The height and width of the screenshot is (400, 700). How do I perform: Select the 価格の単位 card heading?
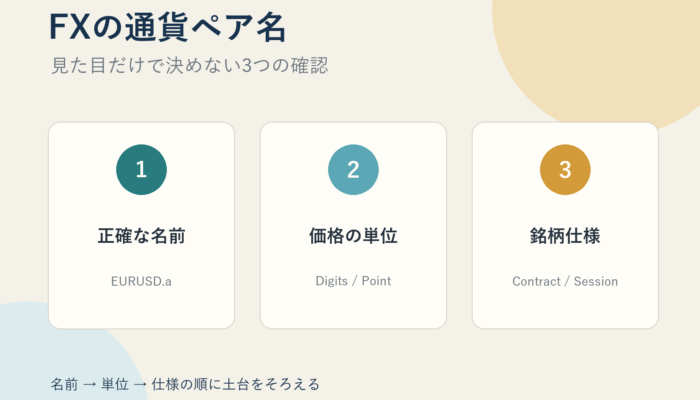coord(353,236)
